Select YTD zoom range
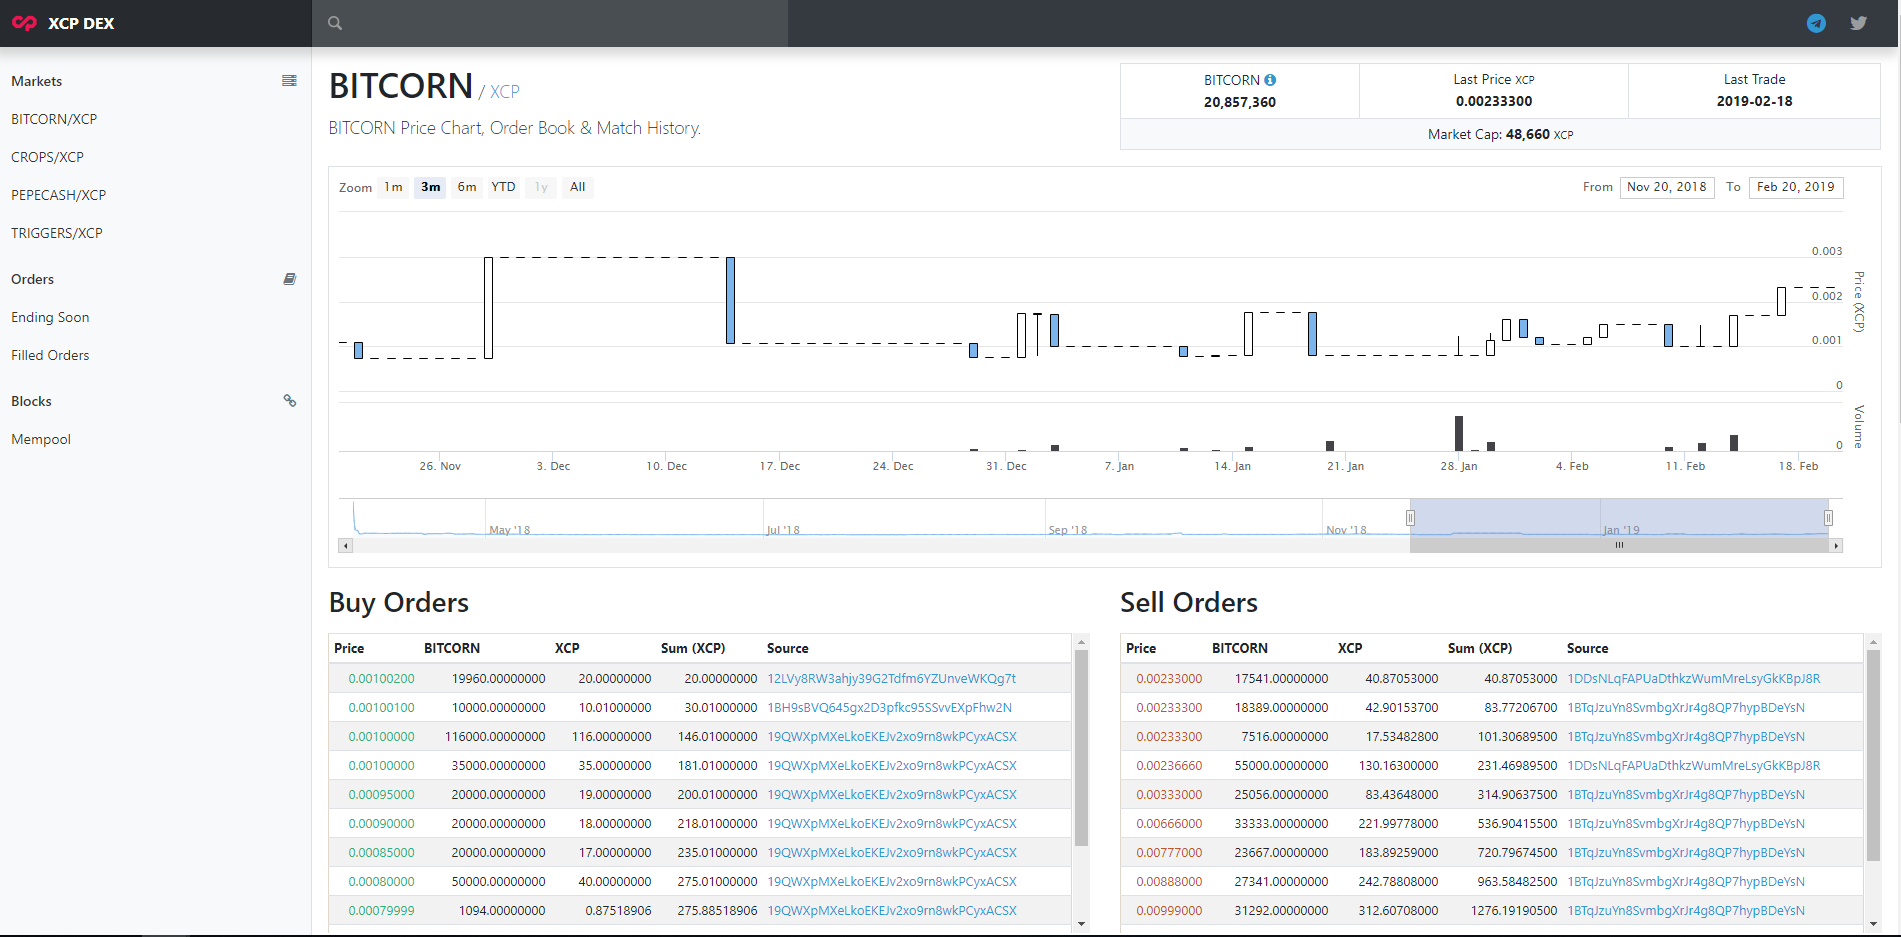Screen dimensions: 1901x937 click(503, 187)
